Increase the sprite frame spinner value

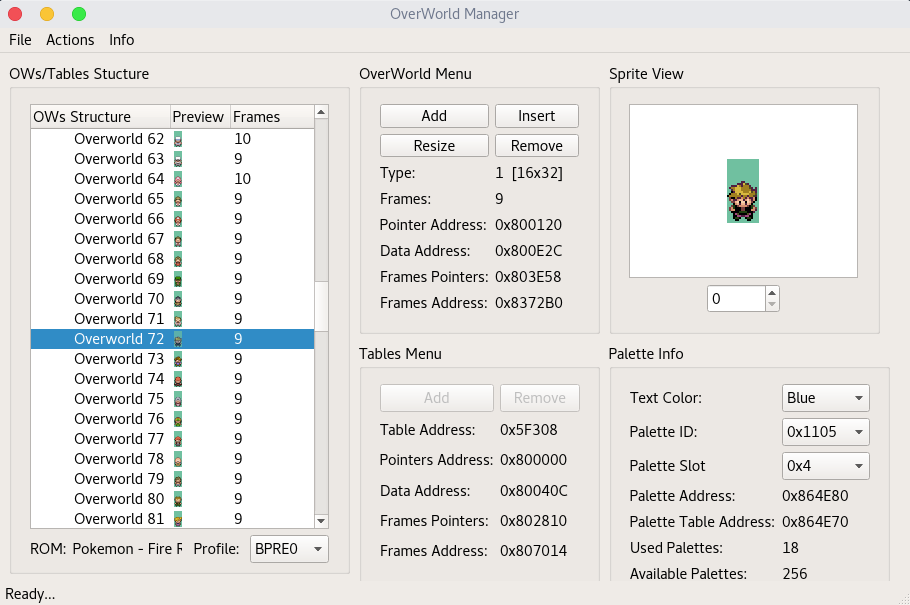point(772,293)
